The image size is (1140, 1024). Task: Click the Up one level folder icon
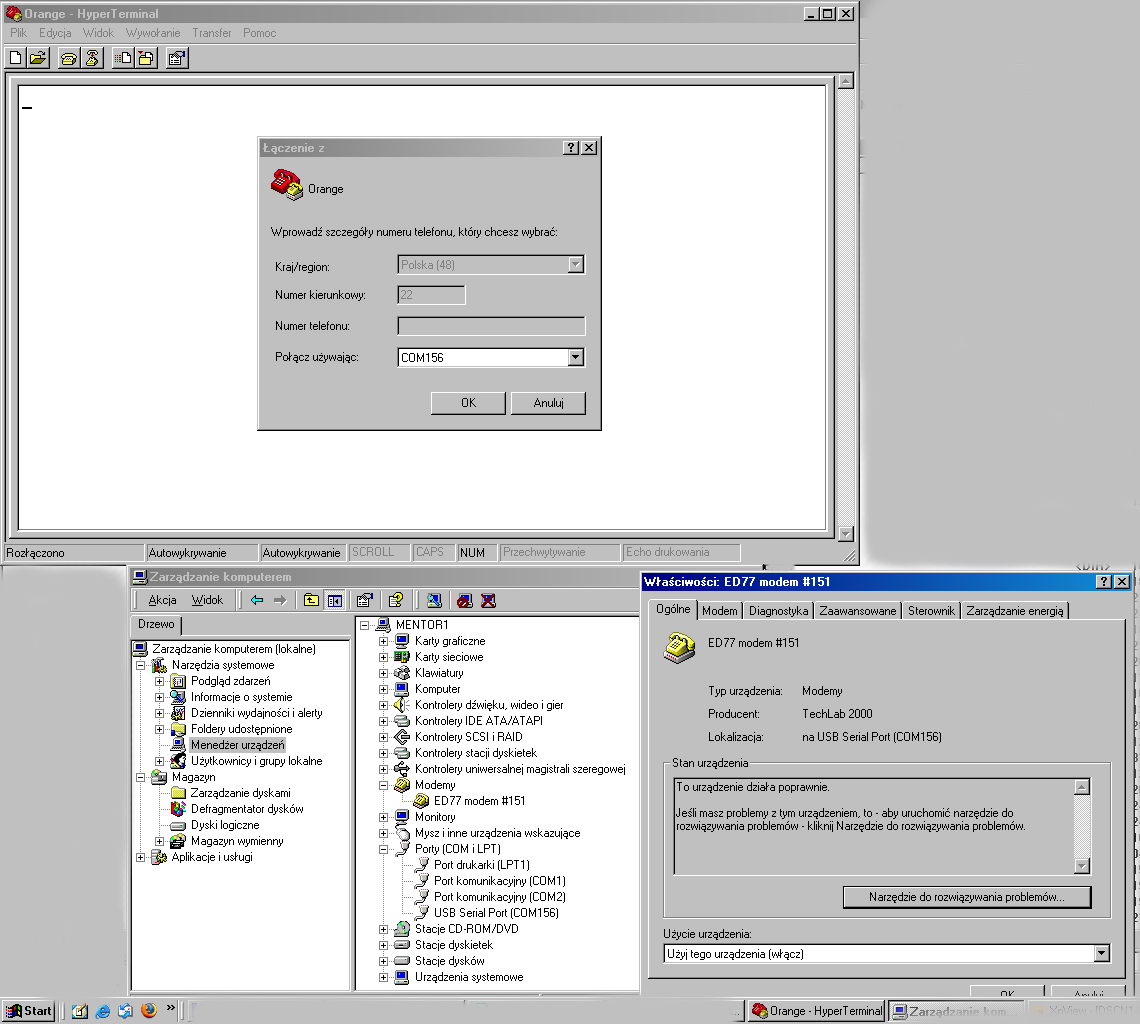[x=311, y=600]
